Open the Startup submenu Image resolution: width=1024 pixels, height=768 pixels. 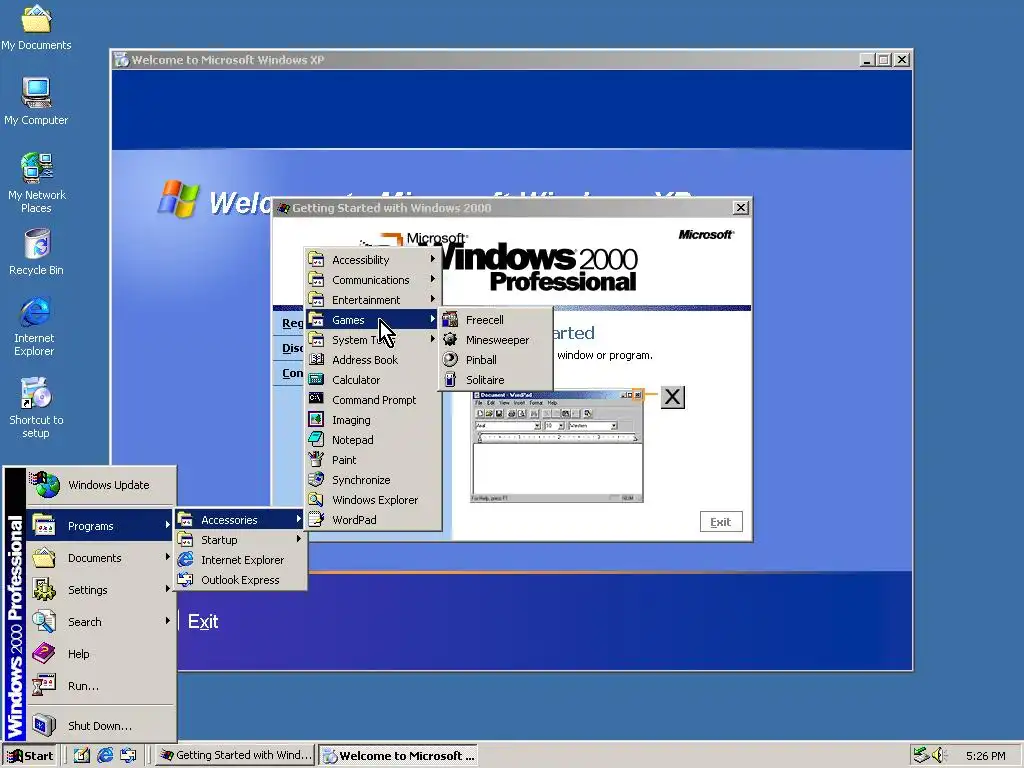(240, 540)
